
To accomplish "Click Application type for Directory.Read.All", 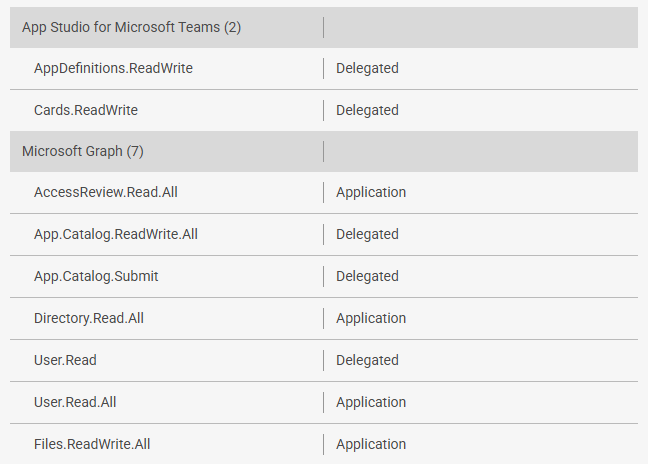I will tap(371, 318).
